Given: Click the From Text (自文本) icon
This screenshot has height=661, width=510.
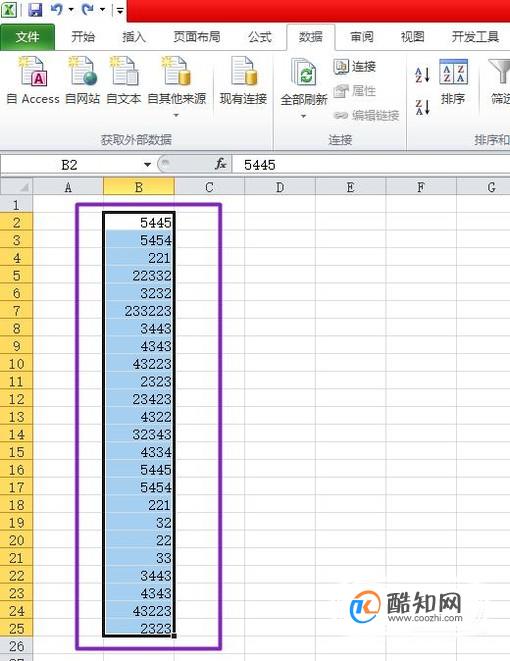Looking at the screenshot, I should [x=123, y=72].
